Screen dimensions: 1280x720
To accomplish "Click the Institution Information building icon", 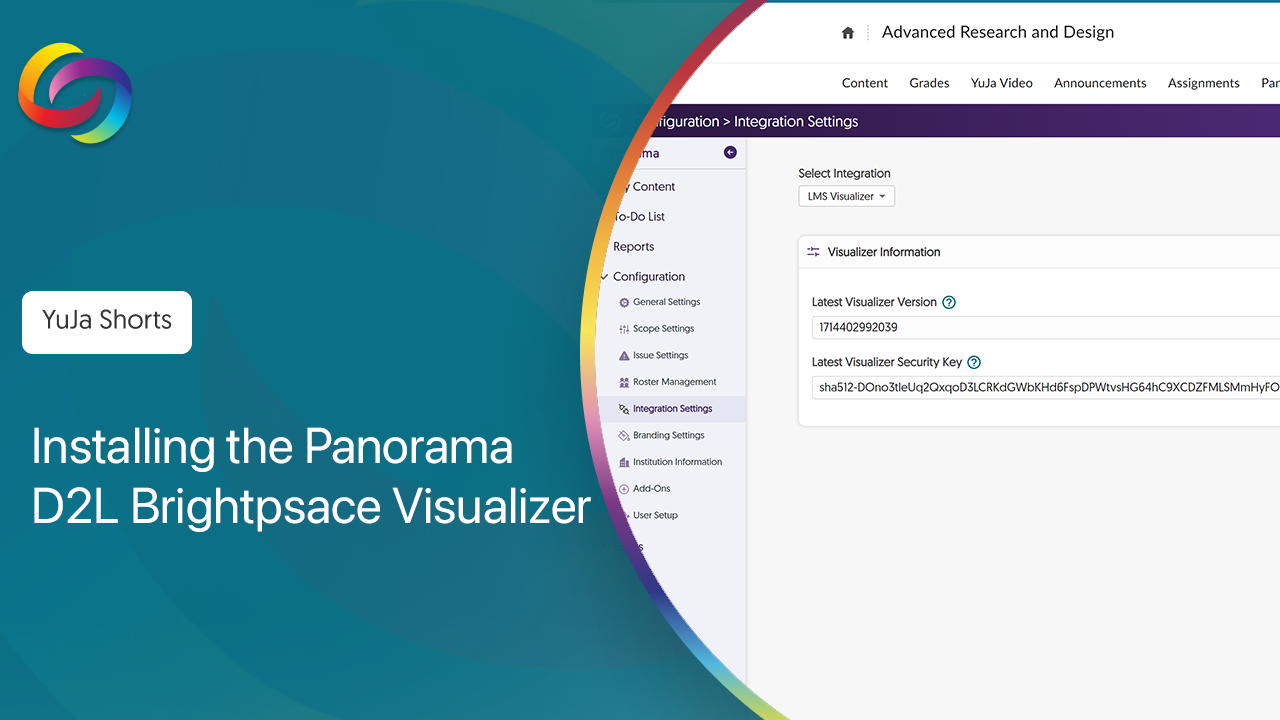I will 625,462.
